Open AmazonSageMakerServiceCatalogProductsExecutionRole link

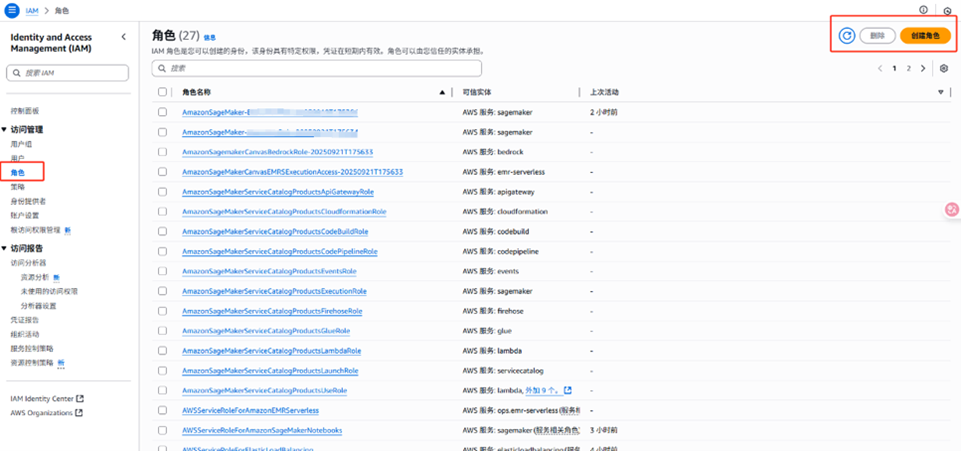(274, 291)
